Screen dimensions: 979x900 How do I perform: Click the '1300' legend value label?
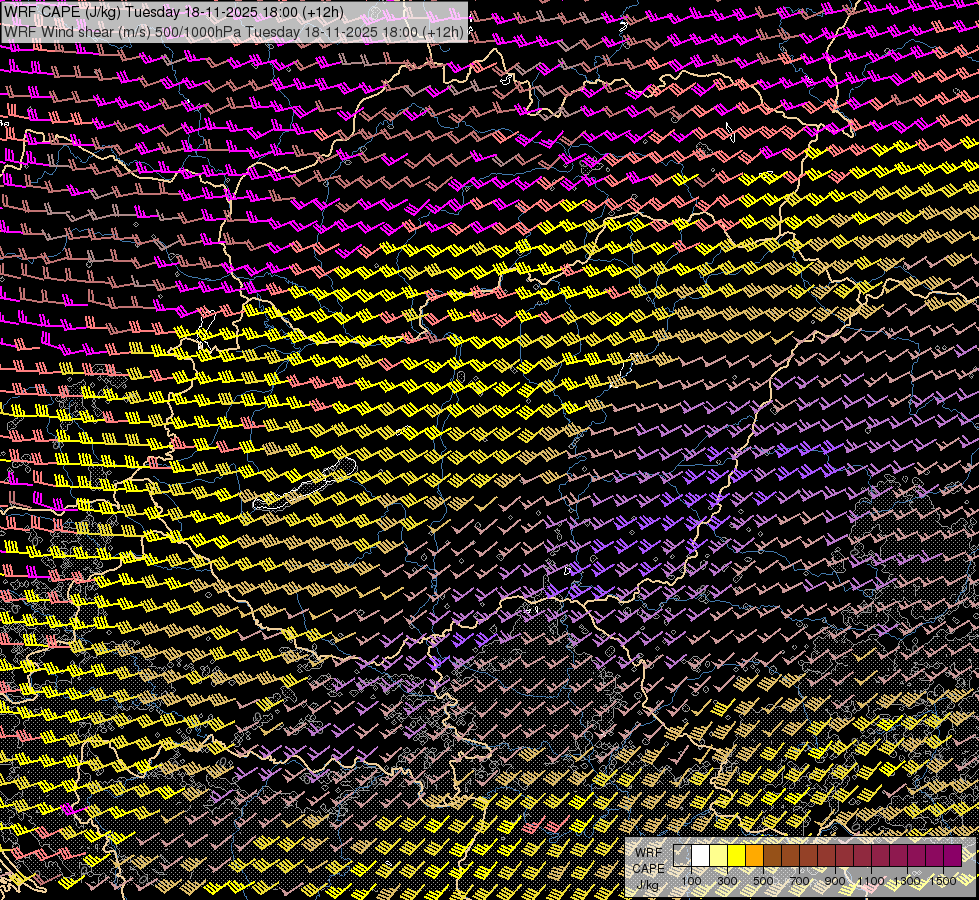click(907, 881)
